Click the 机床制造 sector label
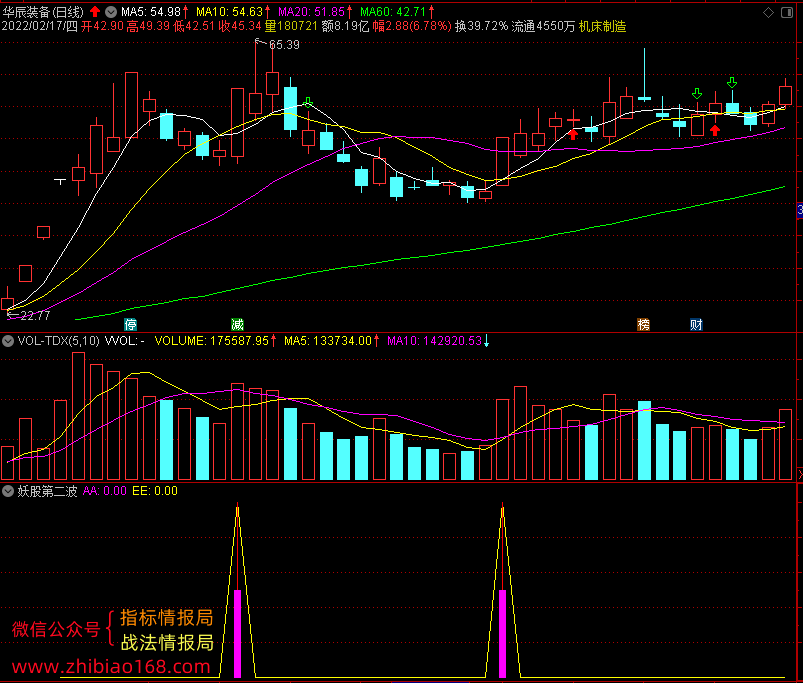The width and height of the screenshot is (803, 683). coord(602,27)
